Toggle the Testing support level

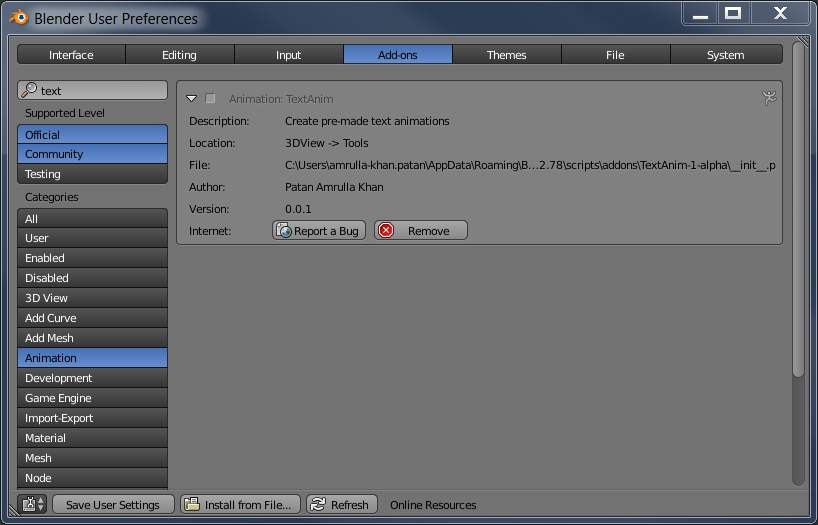tap(92, 173)
